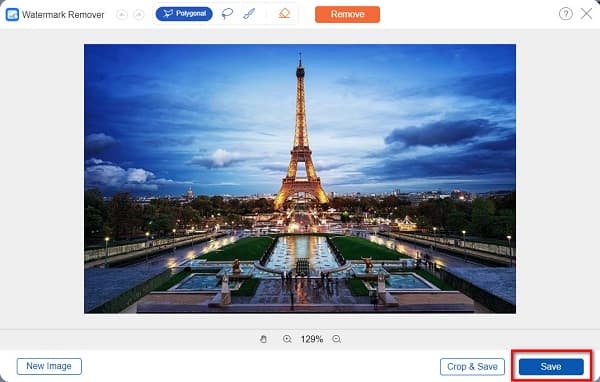
Task: Zoom in using the plus magnifier
Action: (x=287, y=339)
